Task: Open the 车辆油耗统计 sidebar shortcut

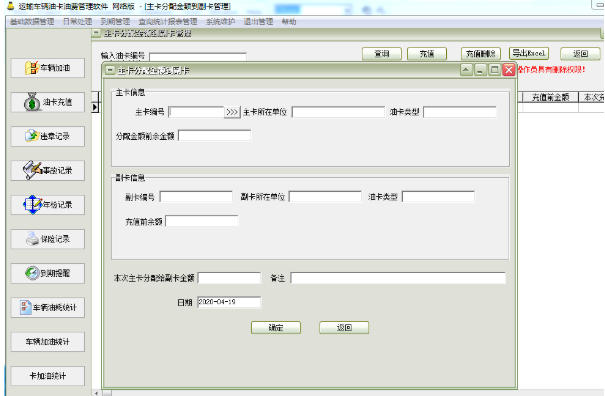Action: (x=48, y=308)
